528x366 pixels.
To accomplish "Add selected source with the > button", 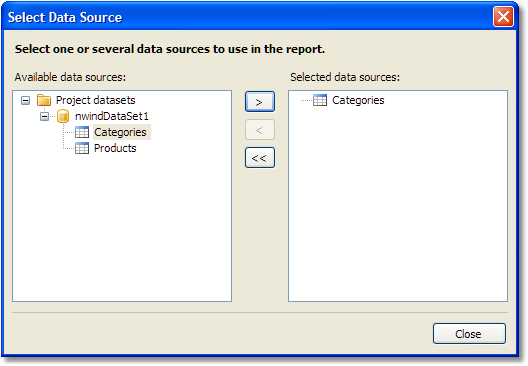I will [x=260, y=102].
